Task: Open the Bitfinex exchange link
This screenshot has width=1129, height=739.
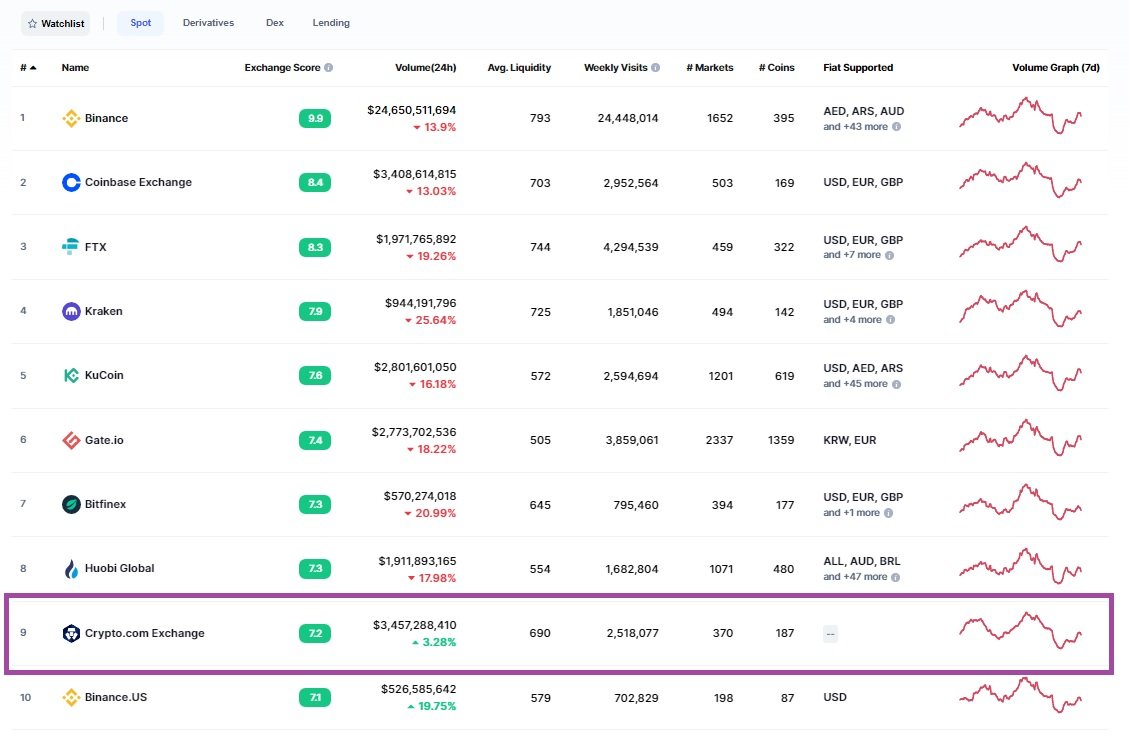Action: tap(105, 504)
